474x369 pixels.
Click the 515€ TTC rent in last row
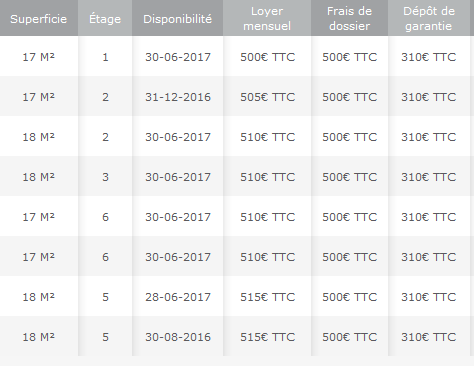268,337
